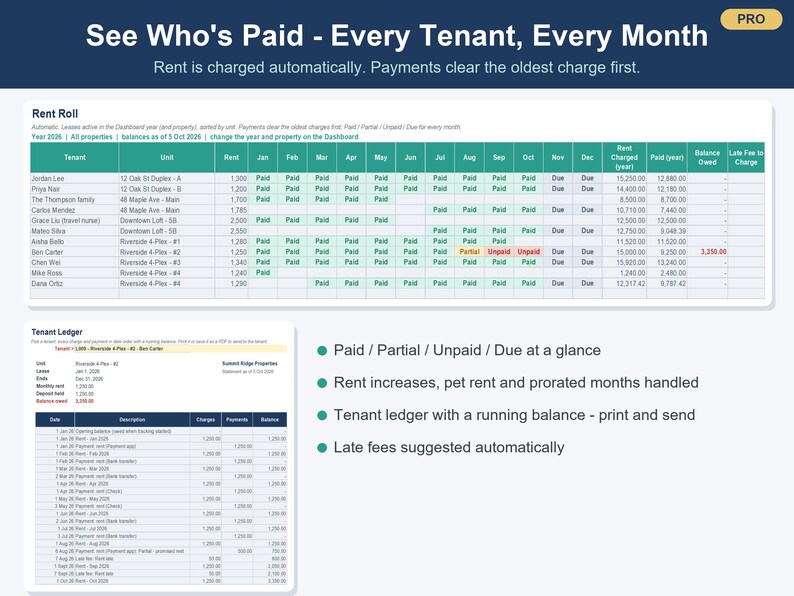Select 'The Thompson family' tenant cell
This screenshot has width=794, height=596.
(x=74, y=200)
